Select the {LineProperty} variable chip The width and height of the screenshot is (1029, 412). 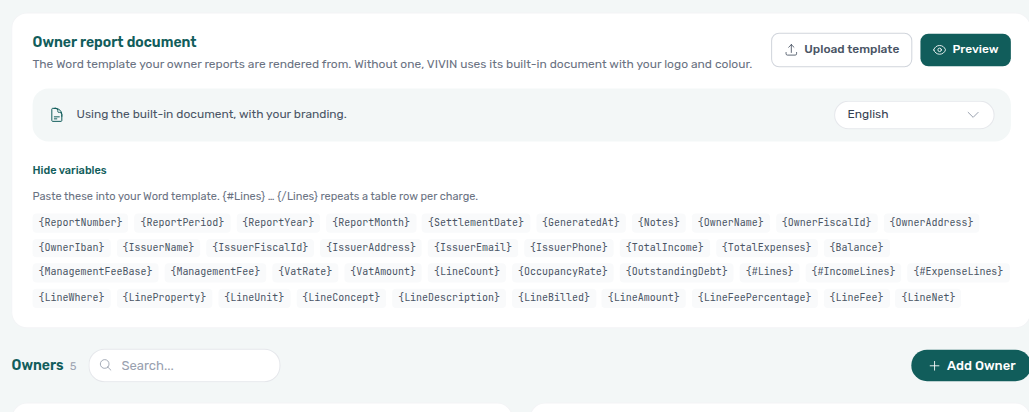tap(165, 298)
